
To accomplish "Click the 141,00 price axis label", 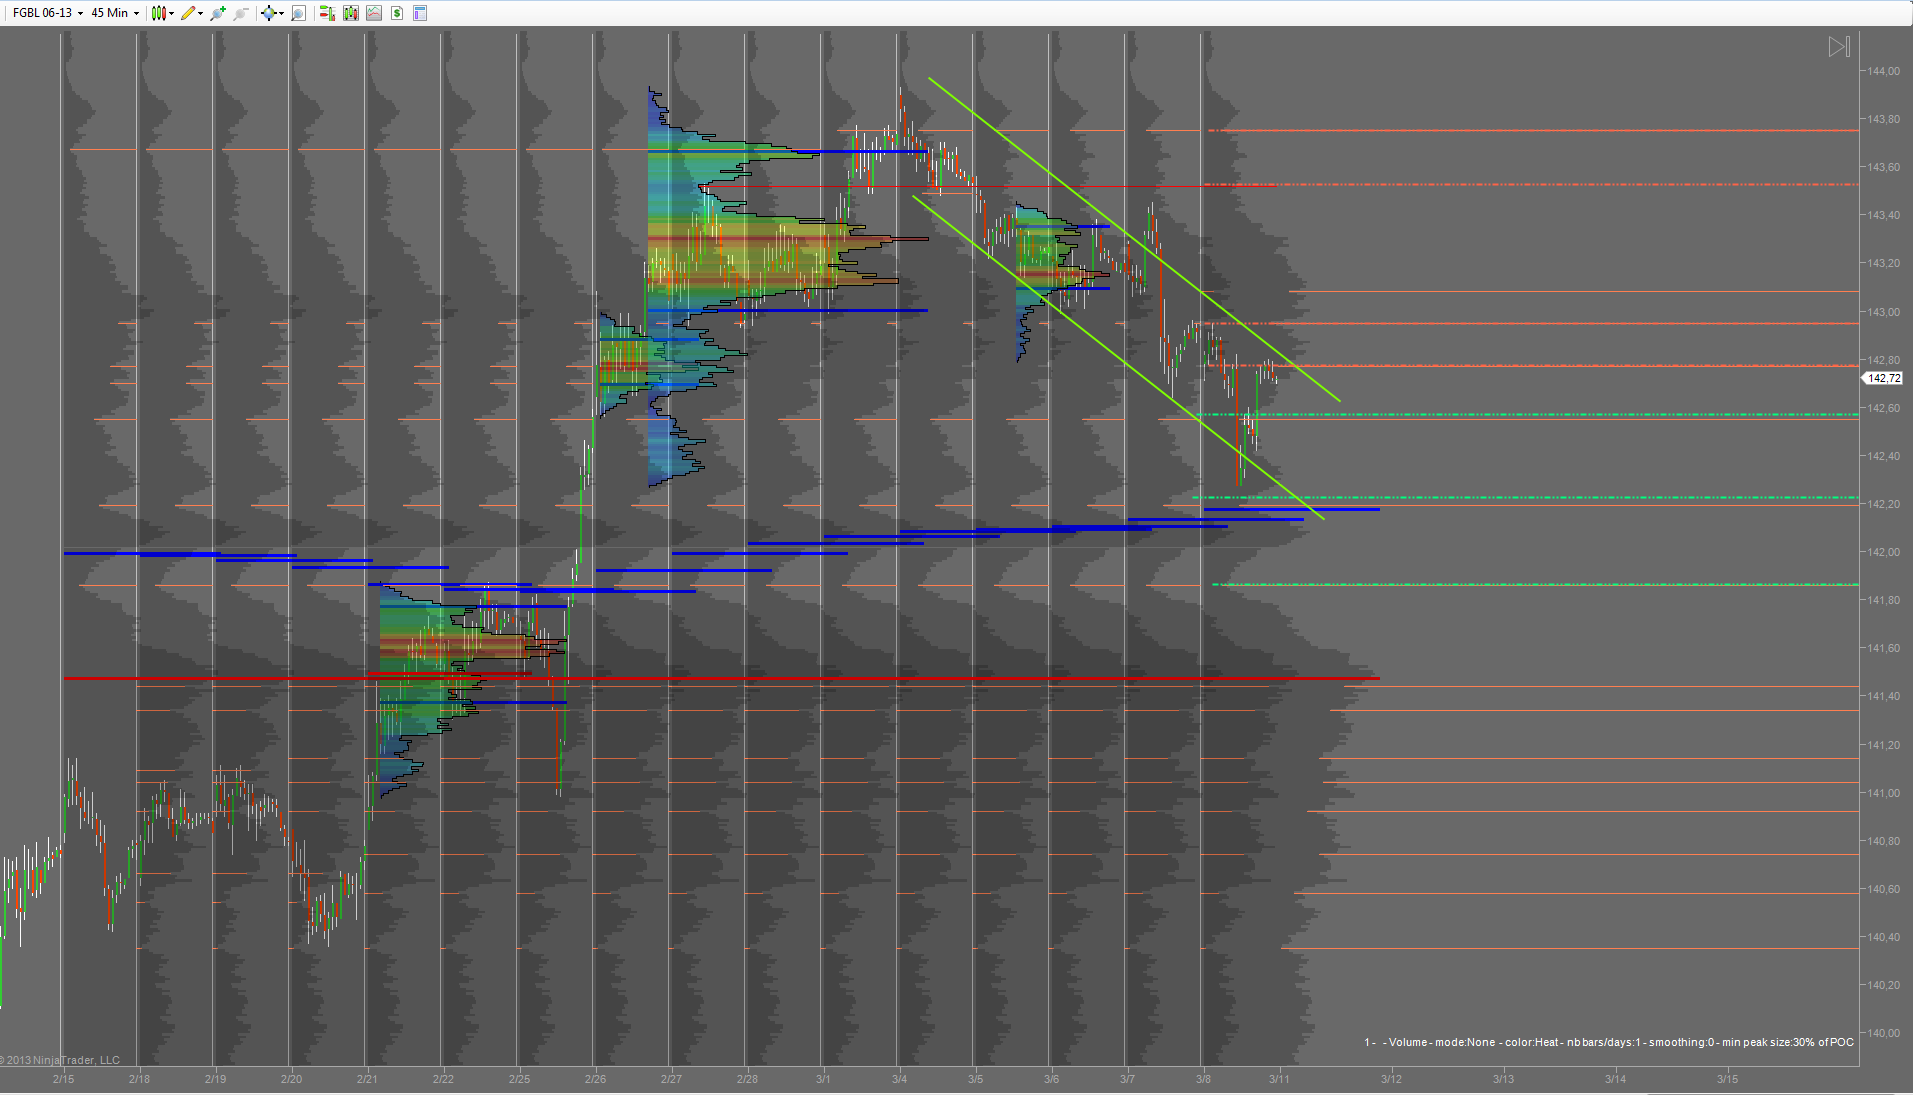I will coord(1884,793).
